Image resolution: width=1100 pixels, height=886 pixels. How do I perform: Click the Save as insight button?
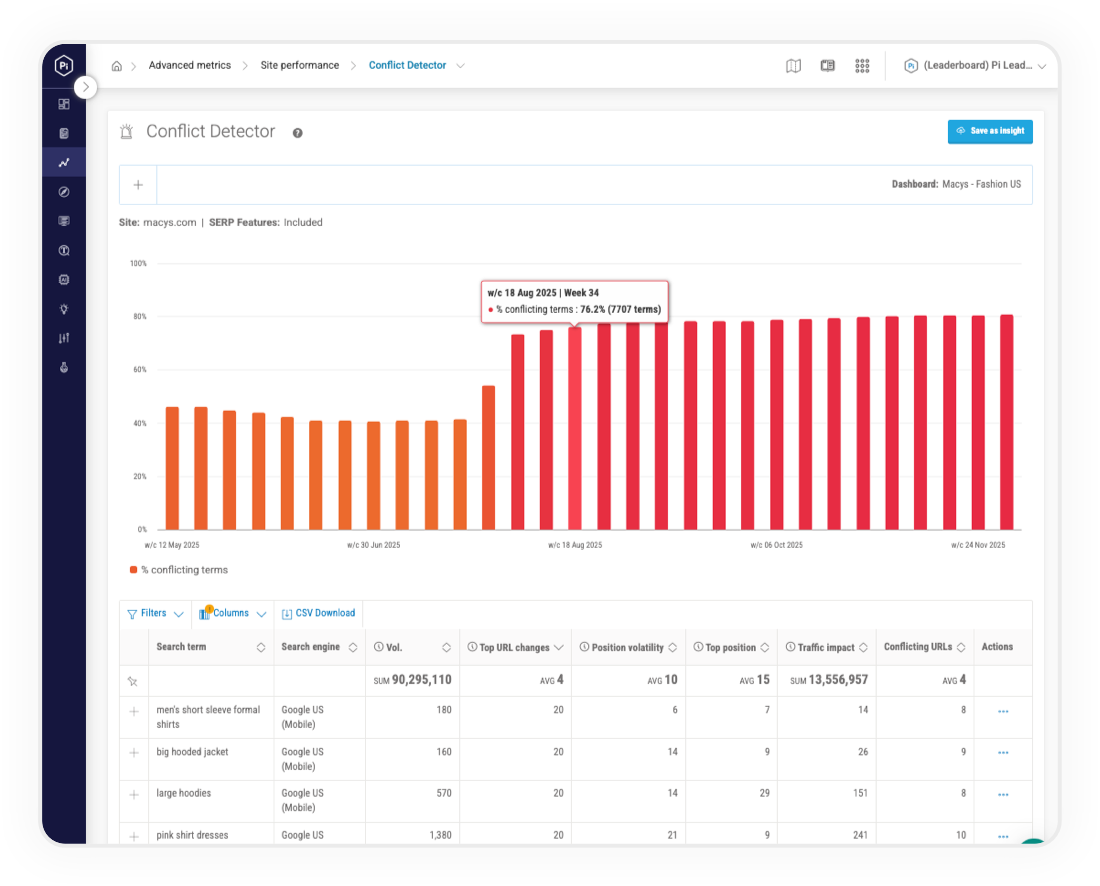990,131
